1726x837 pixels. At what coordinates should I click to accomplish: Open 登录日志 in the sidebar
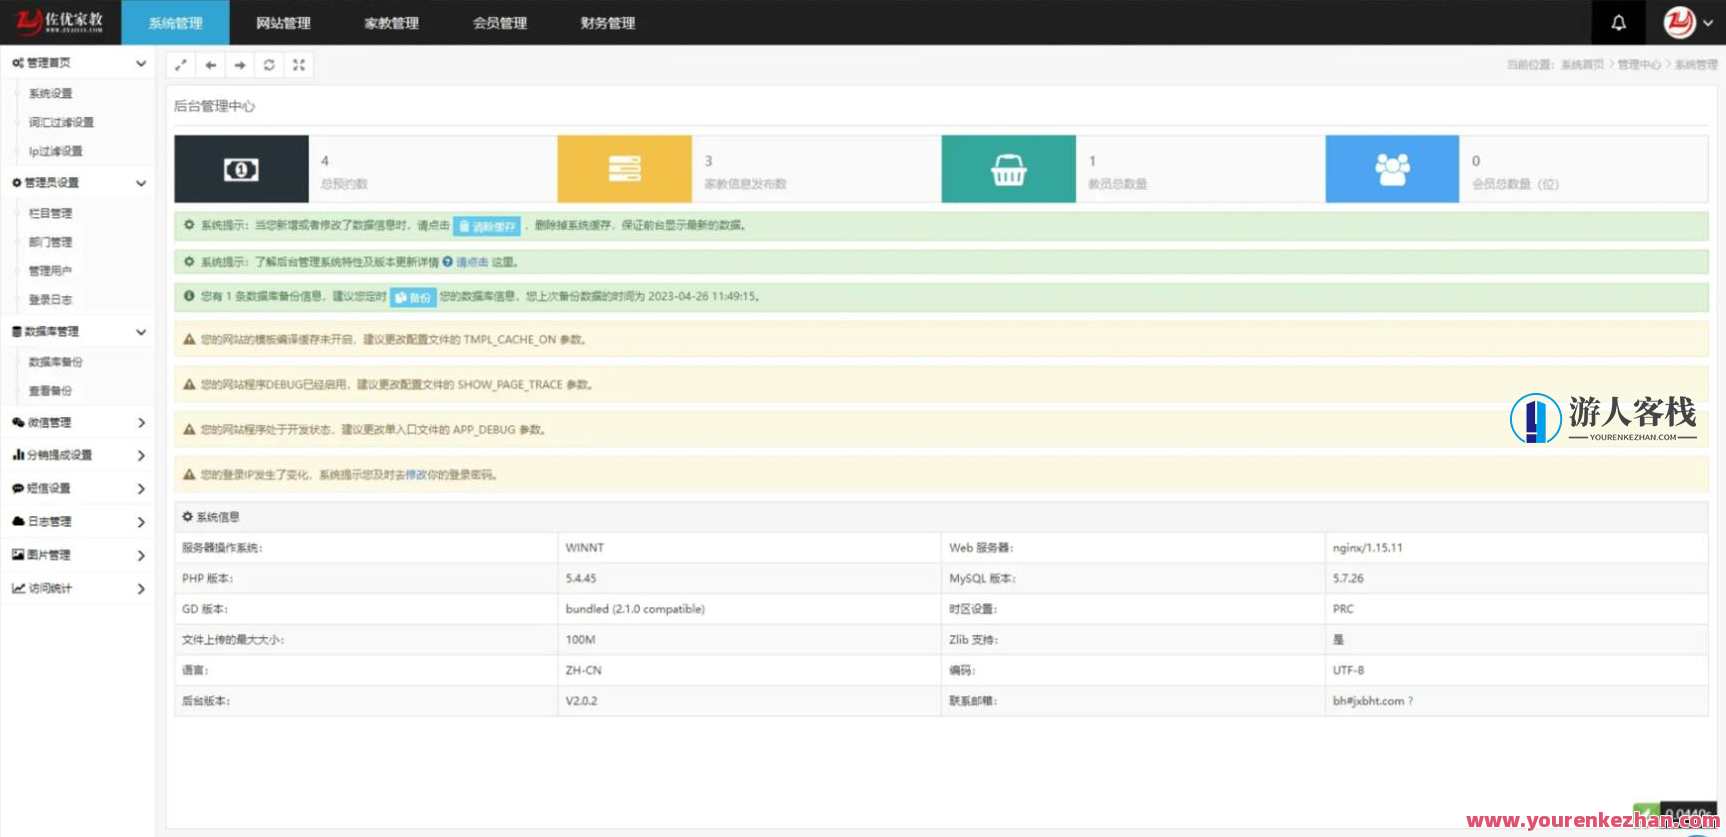[x=50, y=300]
